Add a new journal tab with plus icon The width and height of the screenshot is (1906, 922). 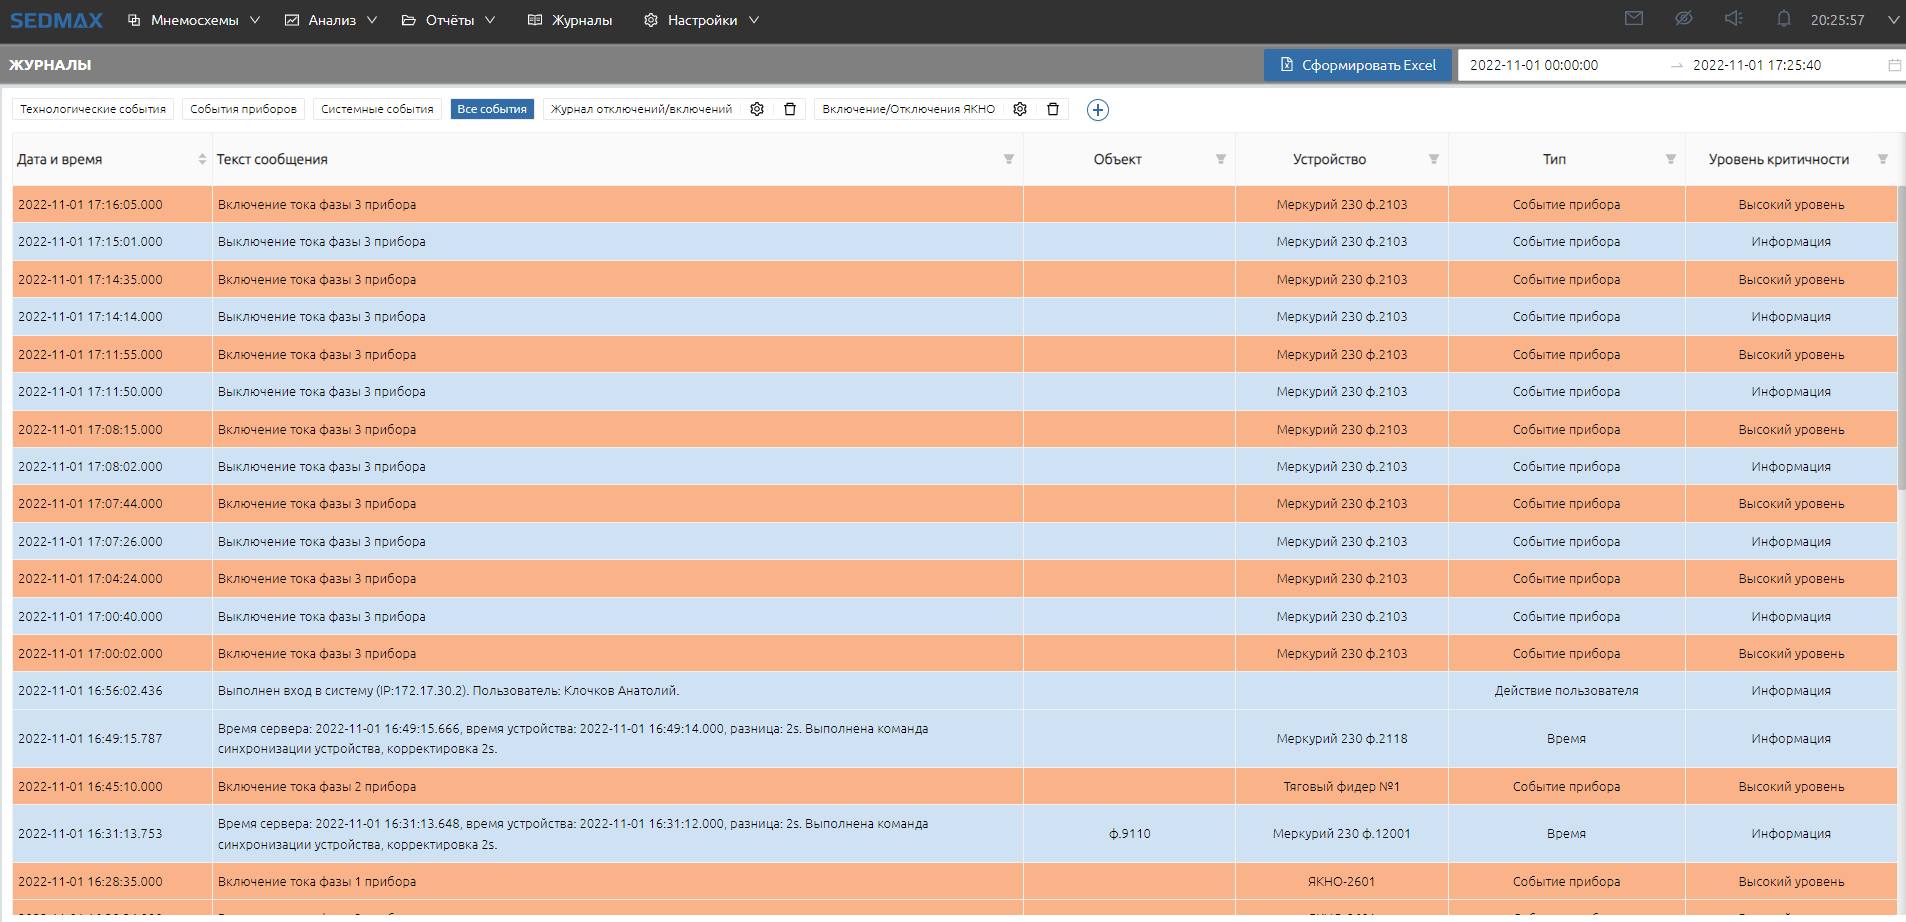coord(1097,110)
